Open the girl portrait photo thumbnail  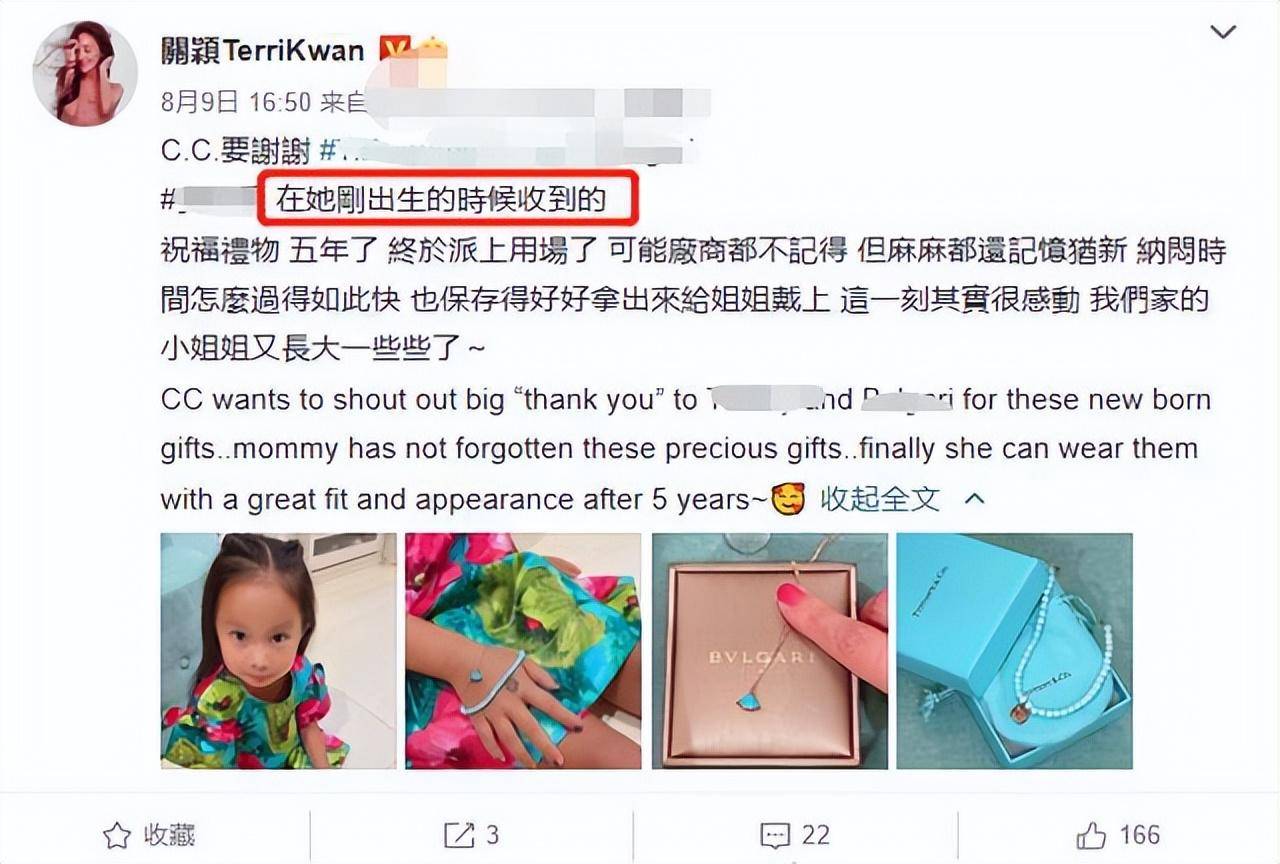pos(278,651)
